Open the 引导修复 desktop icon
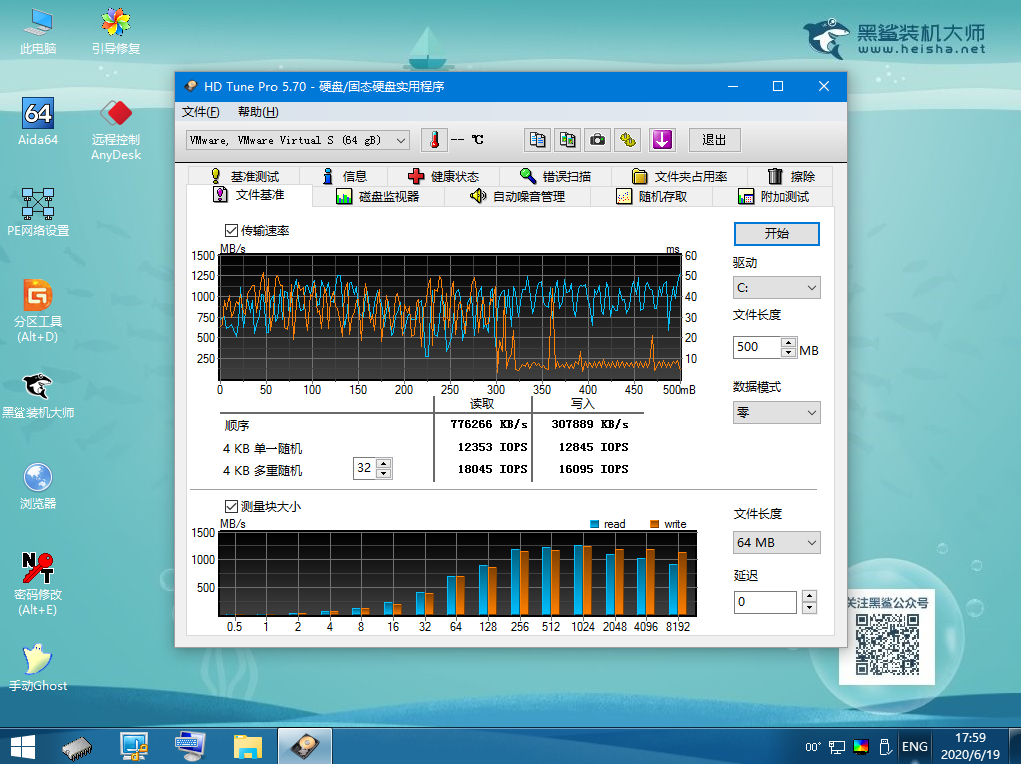This screenshot has width=1021, height=764. 116,31
